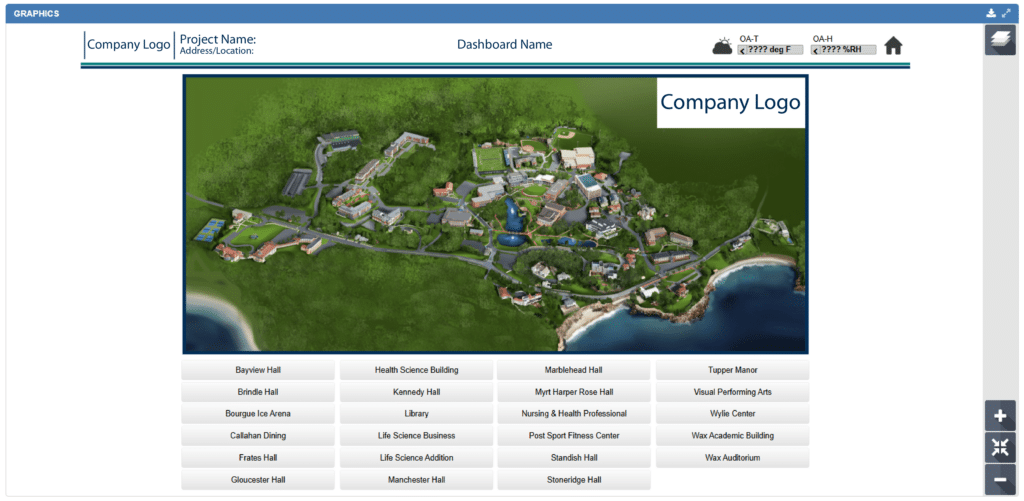
Task: Click the OA-H label
Action: tap(822, 39)
